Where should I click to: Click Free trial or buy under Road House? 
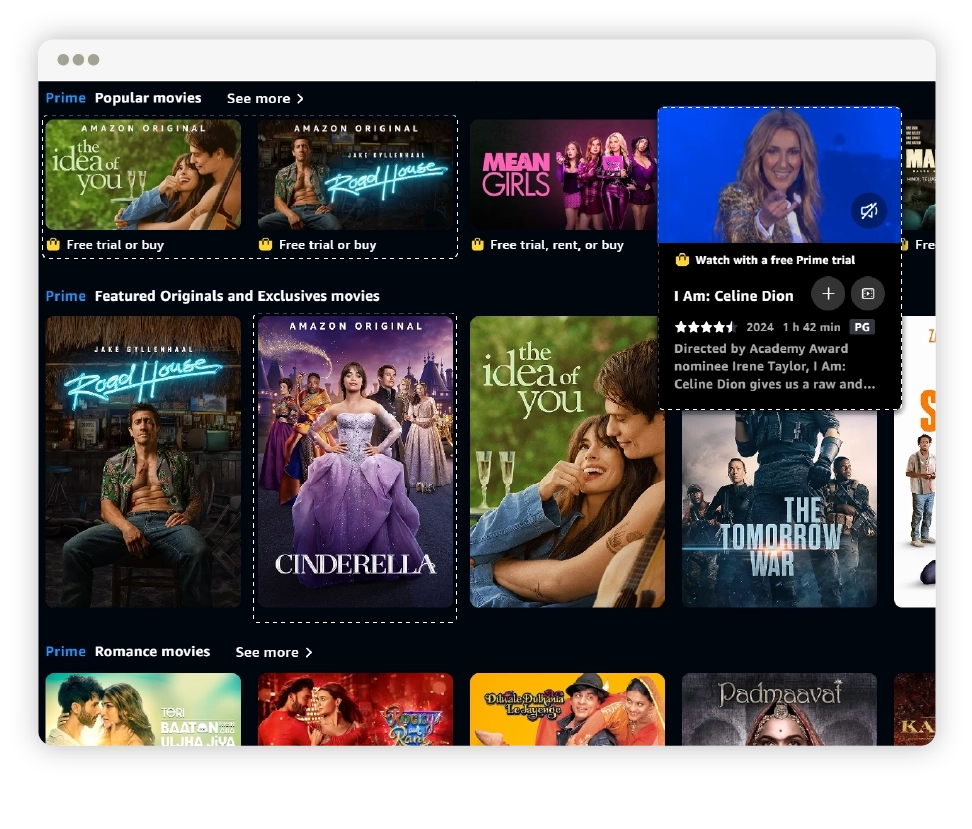click(327, 245)
